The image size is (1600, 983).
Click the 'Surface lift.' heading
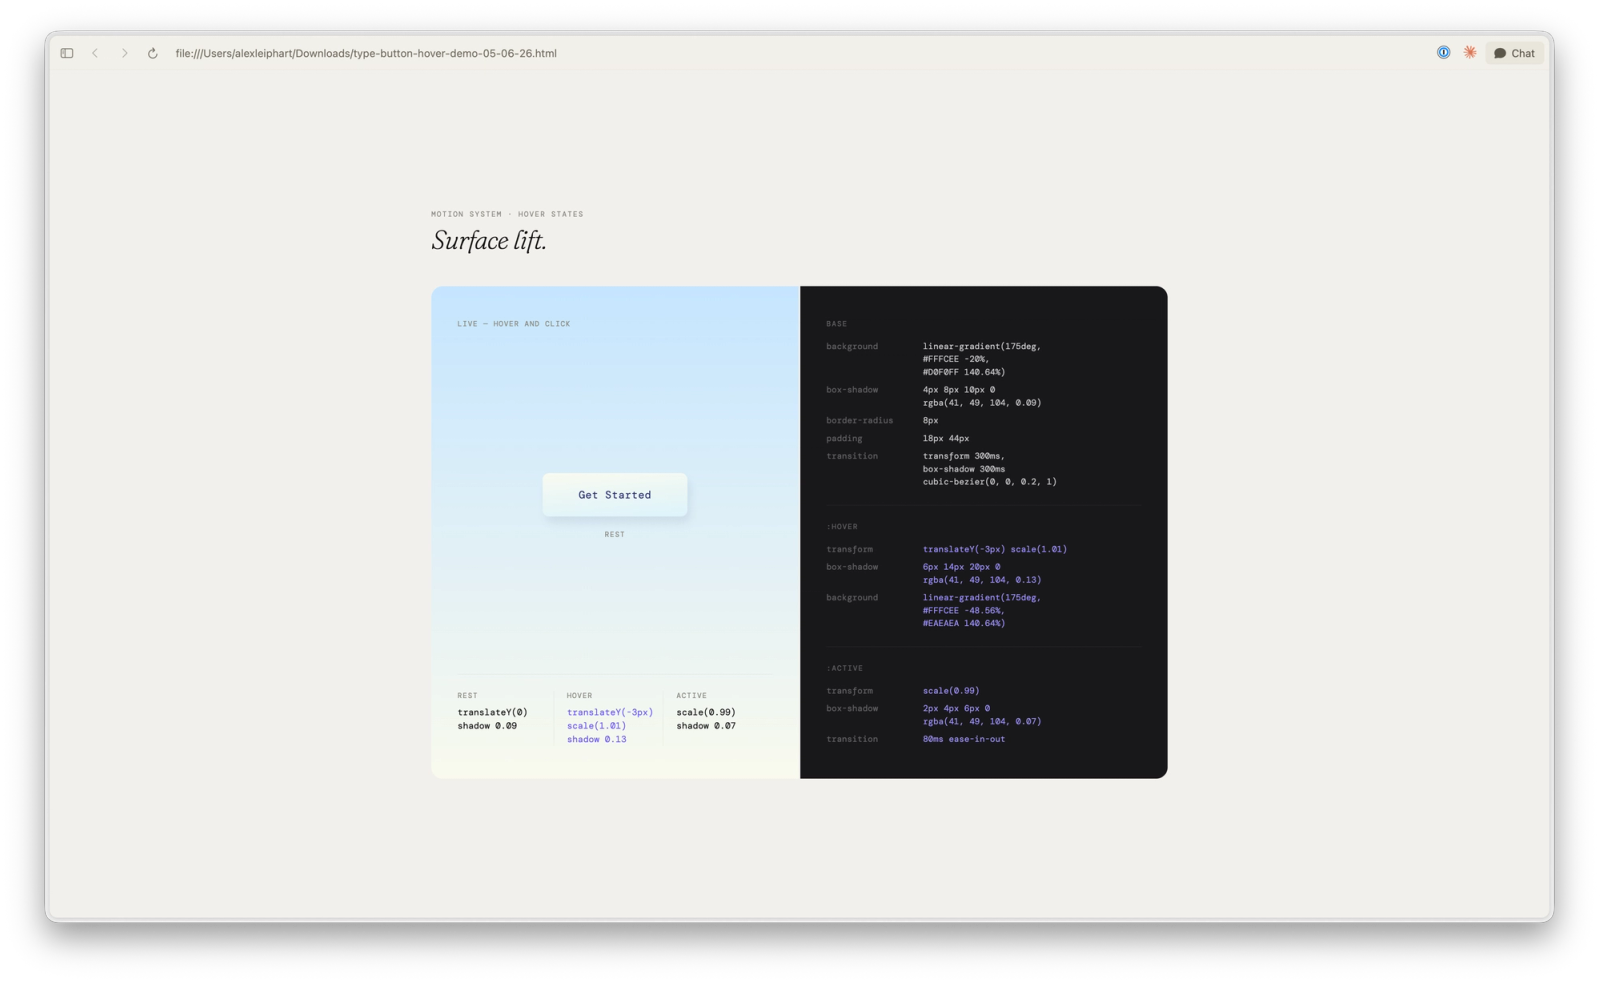tap(489, 241)
